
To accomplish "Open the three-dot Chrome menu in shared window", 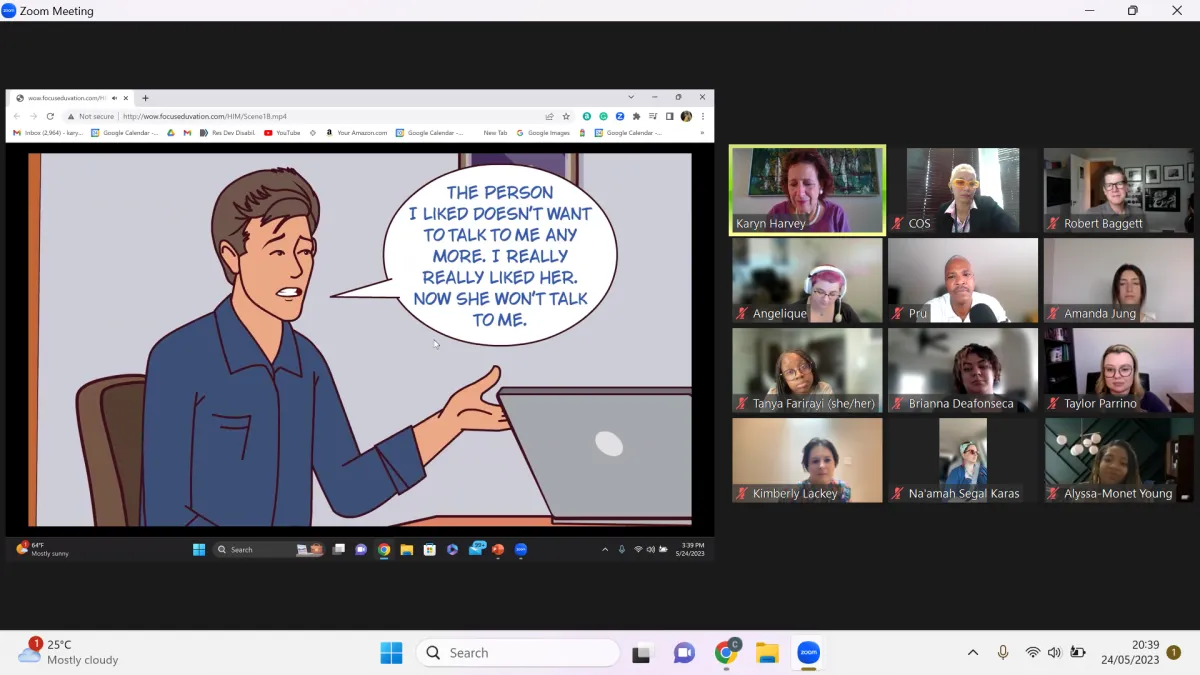I will [703, 116].
